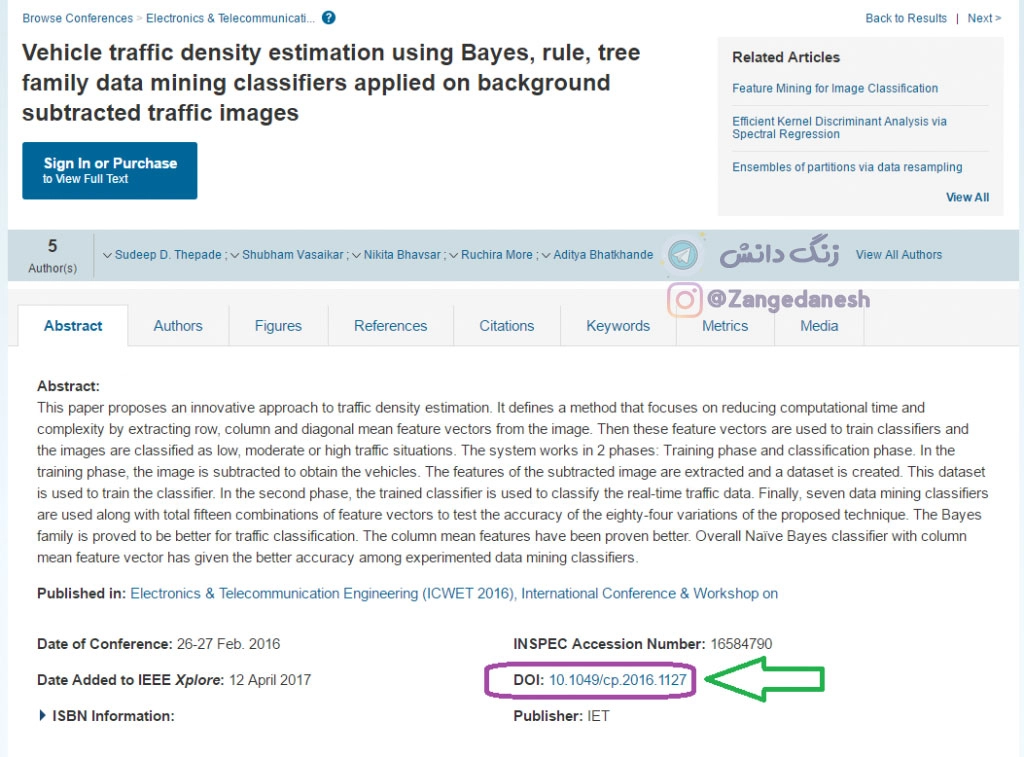The height and width of the screenshot is (757, 1024).
Task: Open the DOI 10.1049/cp.2016.1127 link
Action: point(617,680)
